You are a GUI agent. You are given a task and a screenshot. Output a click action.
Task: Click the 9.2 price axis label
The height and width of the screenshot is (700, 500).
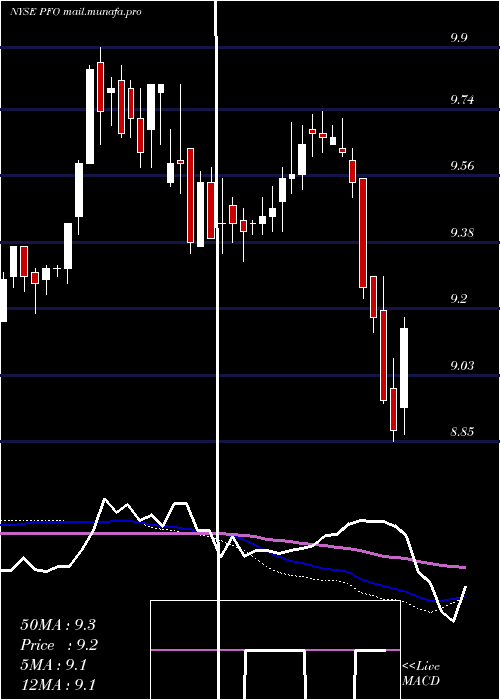tap(458, 299)
